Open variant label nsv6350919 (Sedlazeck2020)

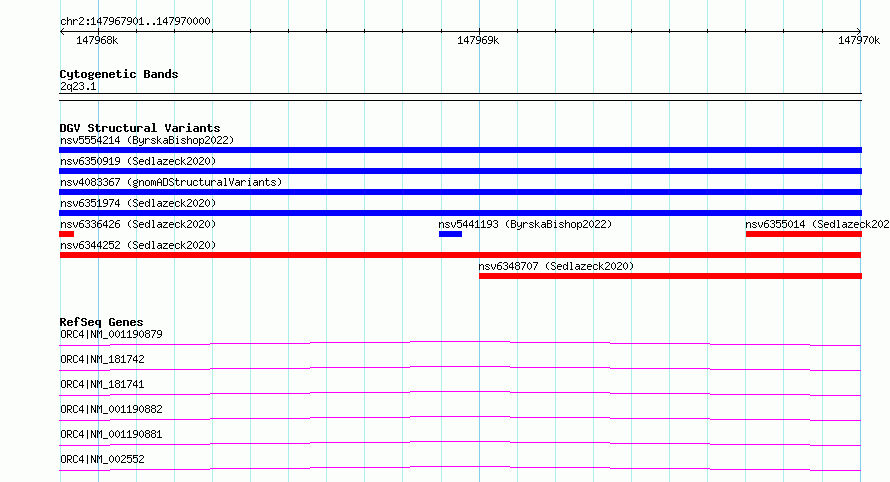coord(138,161)
